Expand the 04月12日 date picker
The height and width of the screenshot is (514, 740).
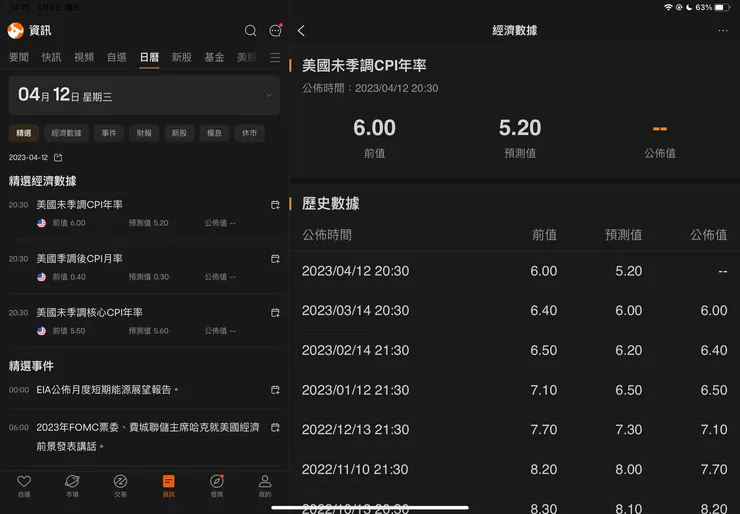144,95
